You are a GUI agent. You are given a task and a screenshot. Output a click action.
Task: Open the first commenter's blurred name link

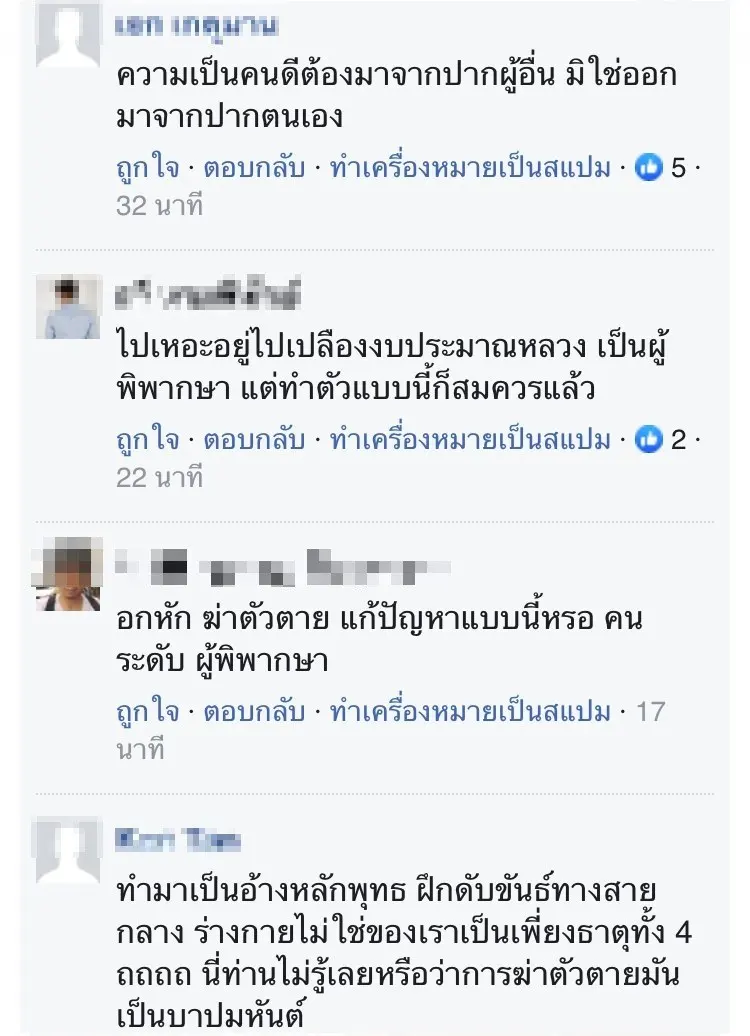[196, 26]
